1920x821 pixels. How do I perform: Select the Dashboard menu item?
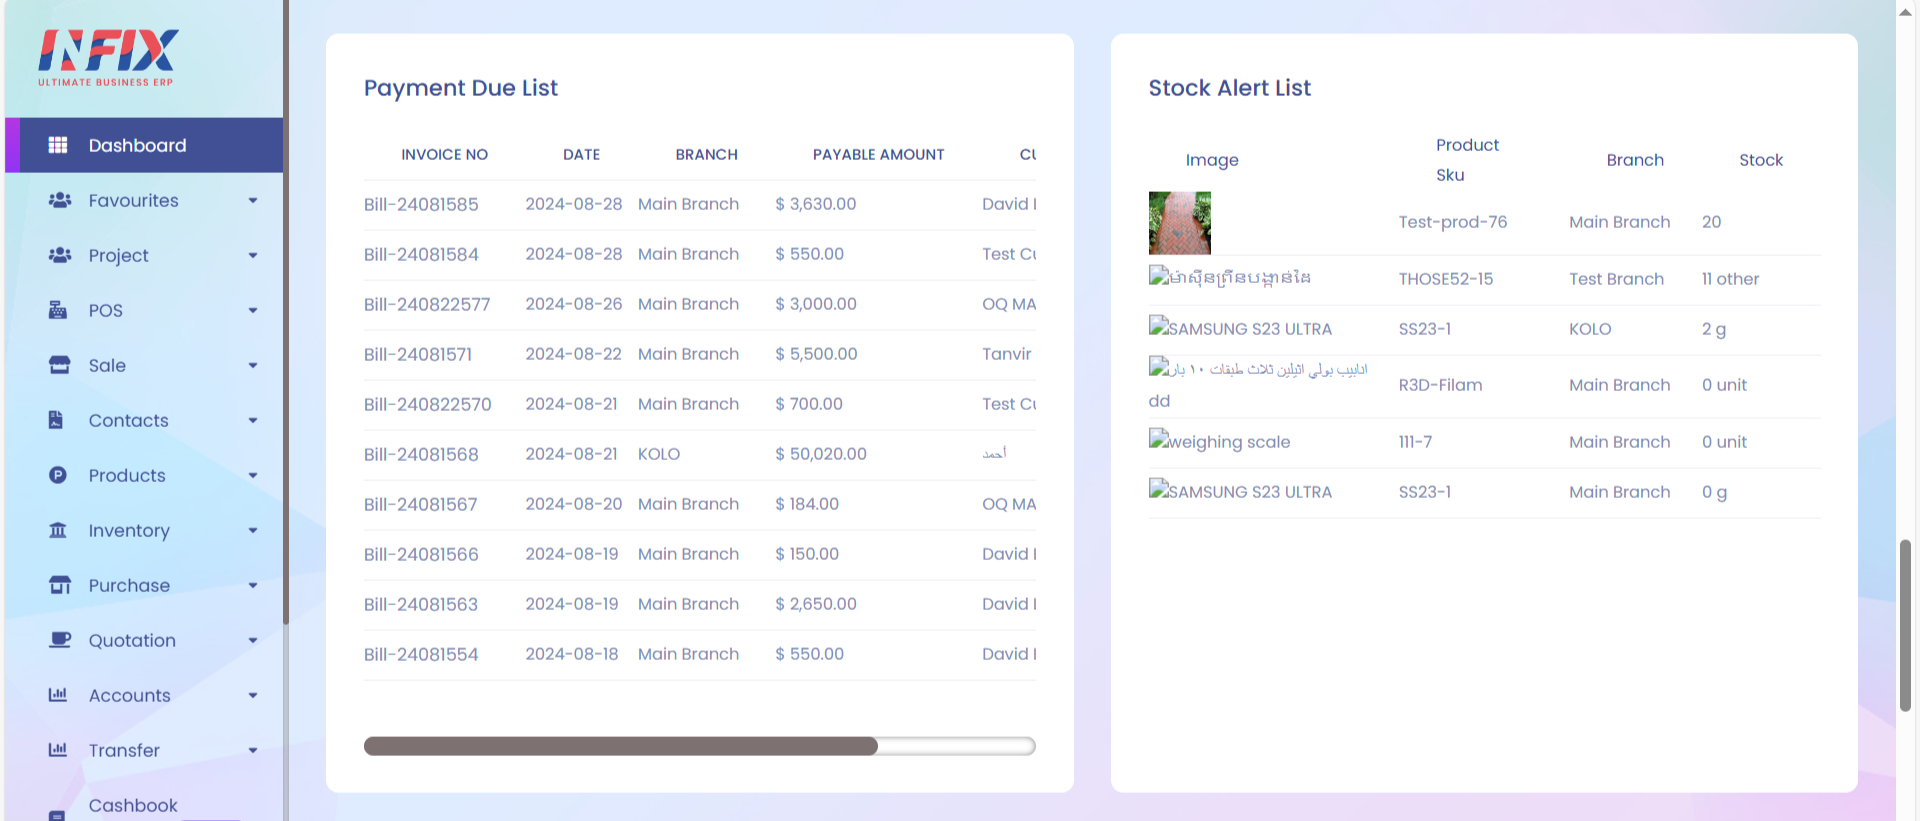144,145
